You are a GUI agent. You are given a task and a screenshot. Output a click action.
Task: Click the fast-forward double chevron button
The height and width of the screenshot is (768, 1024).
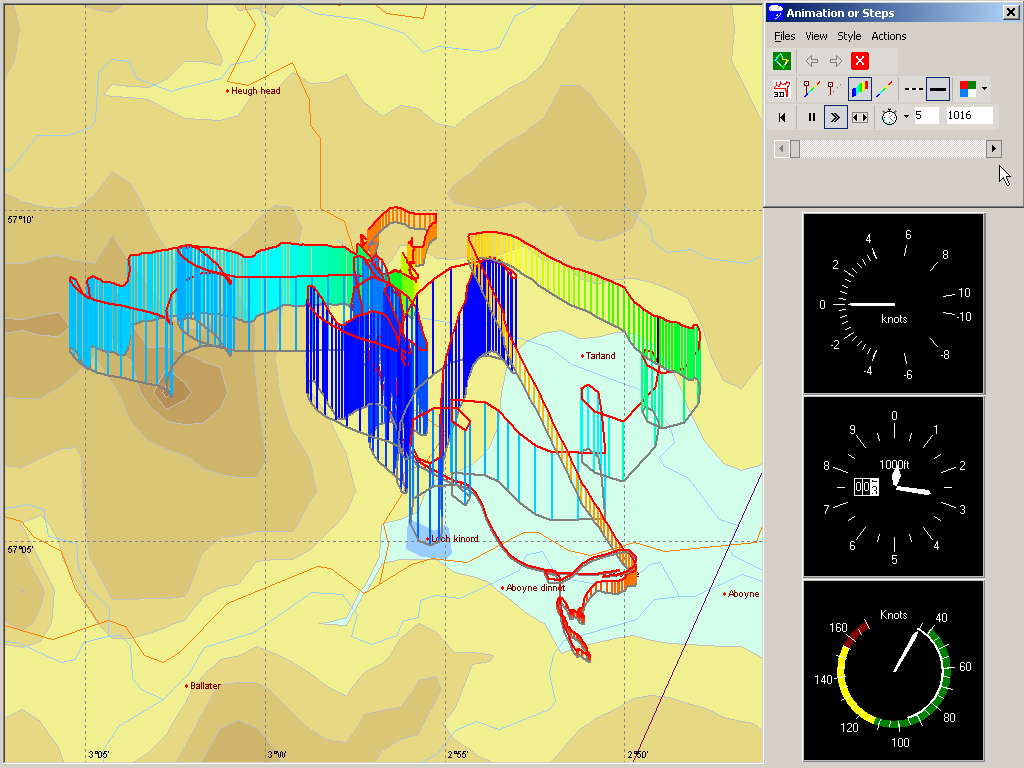coord(835,117)
